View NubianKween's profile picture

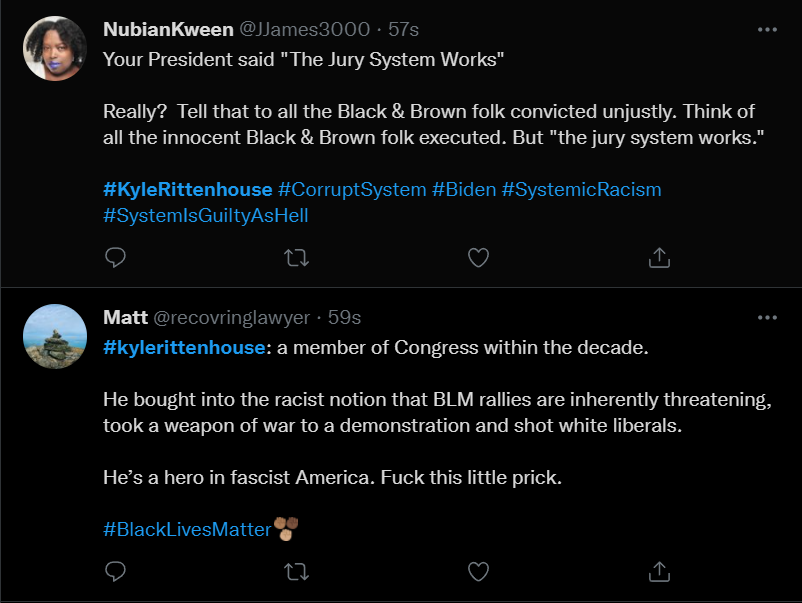pos(55,48)
